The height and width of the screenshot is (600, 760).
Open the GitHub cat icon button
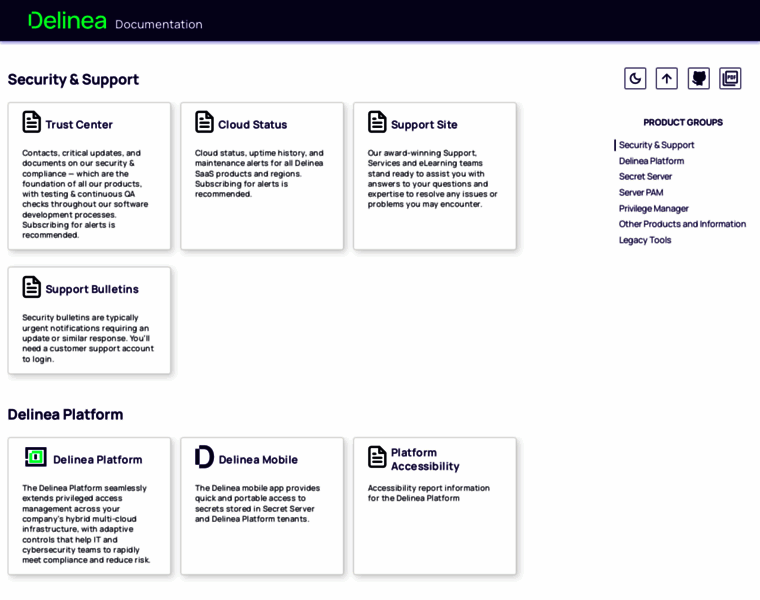tap(698, 79)
